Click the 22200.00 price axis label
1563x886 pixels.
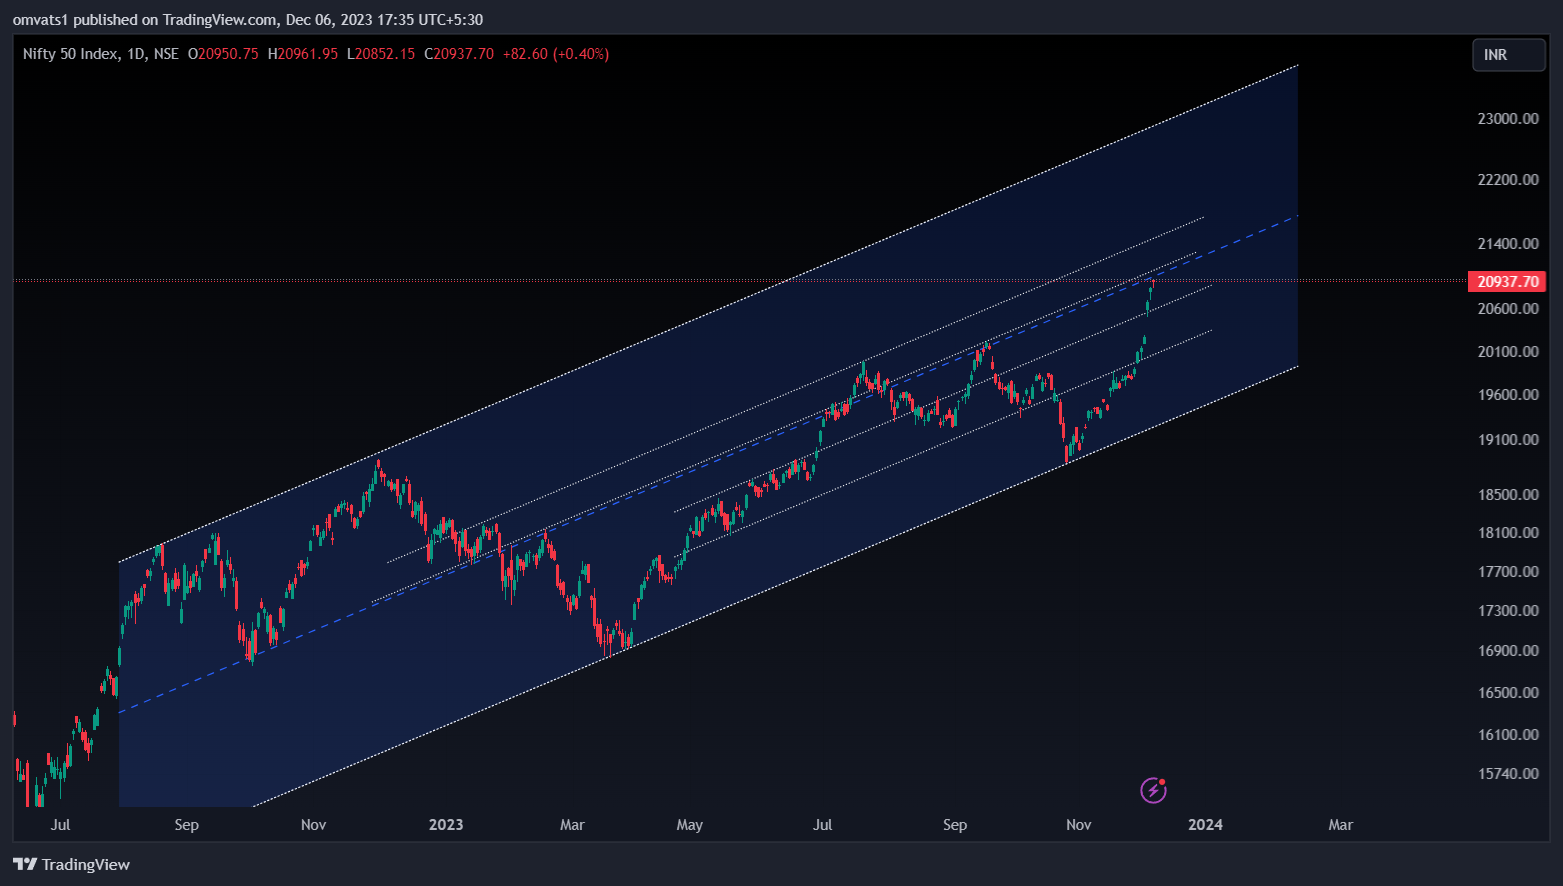tap(1508, 179)
